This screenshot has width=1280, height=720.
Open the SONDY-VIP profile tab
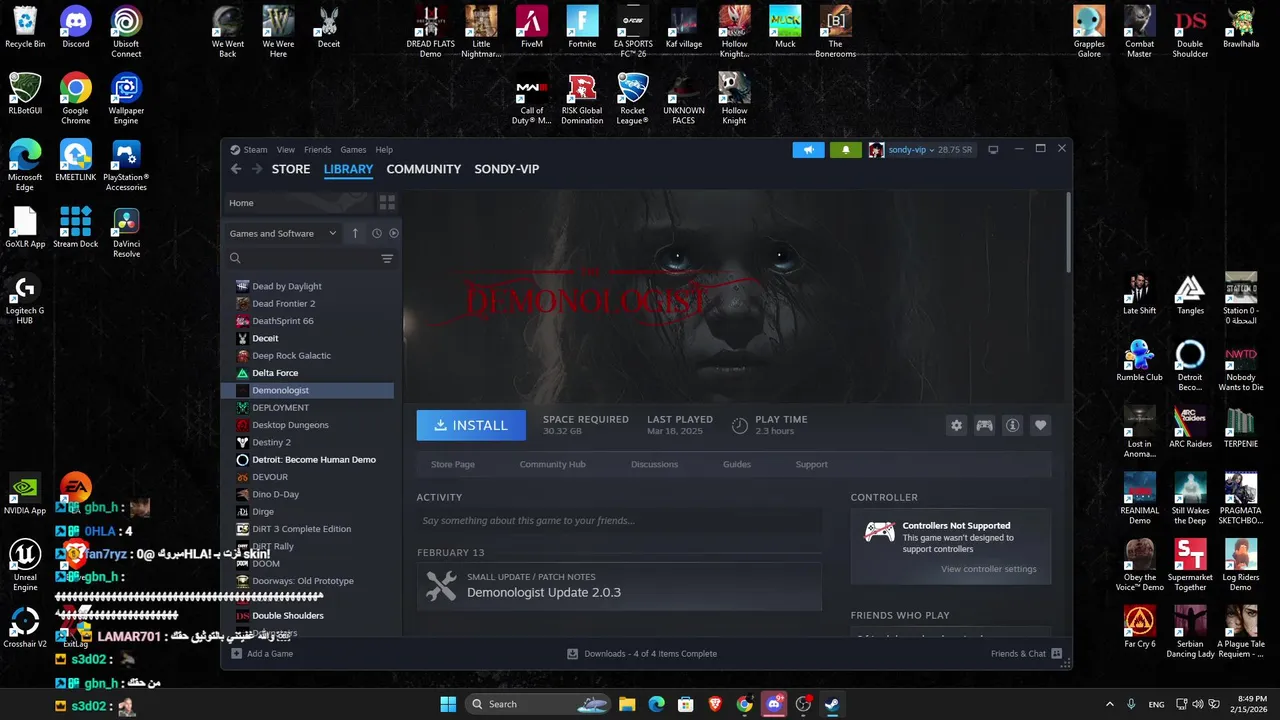click(x=507, y=169)
